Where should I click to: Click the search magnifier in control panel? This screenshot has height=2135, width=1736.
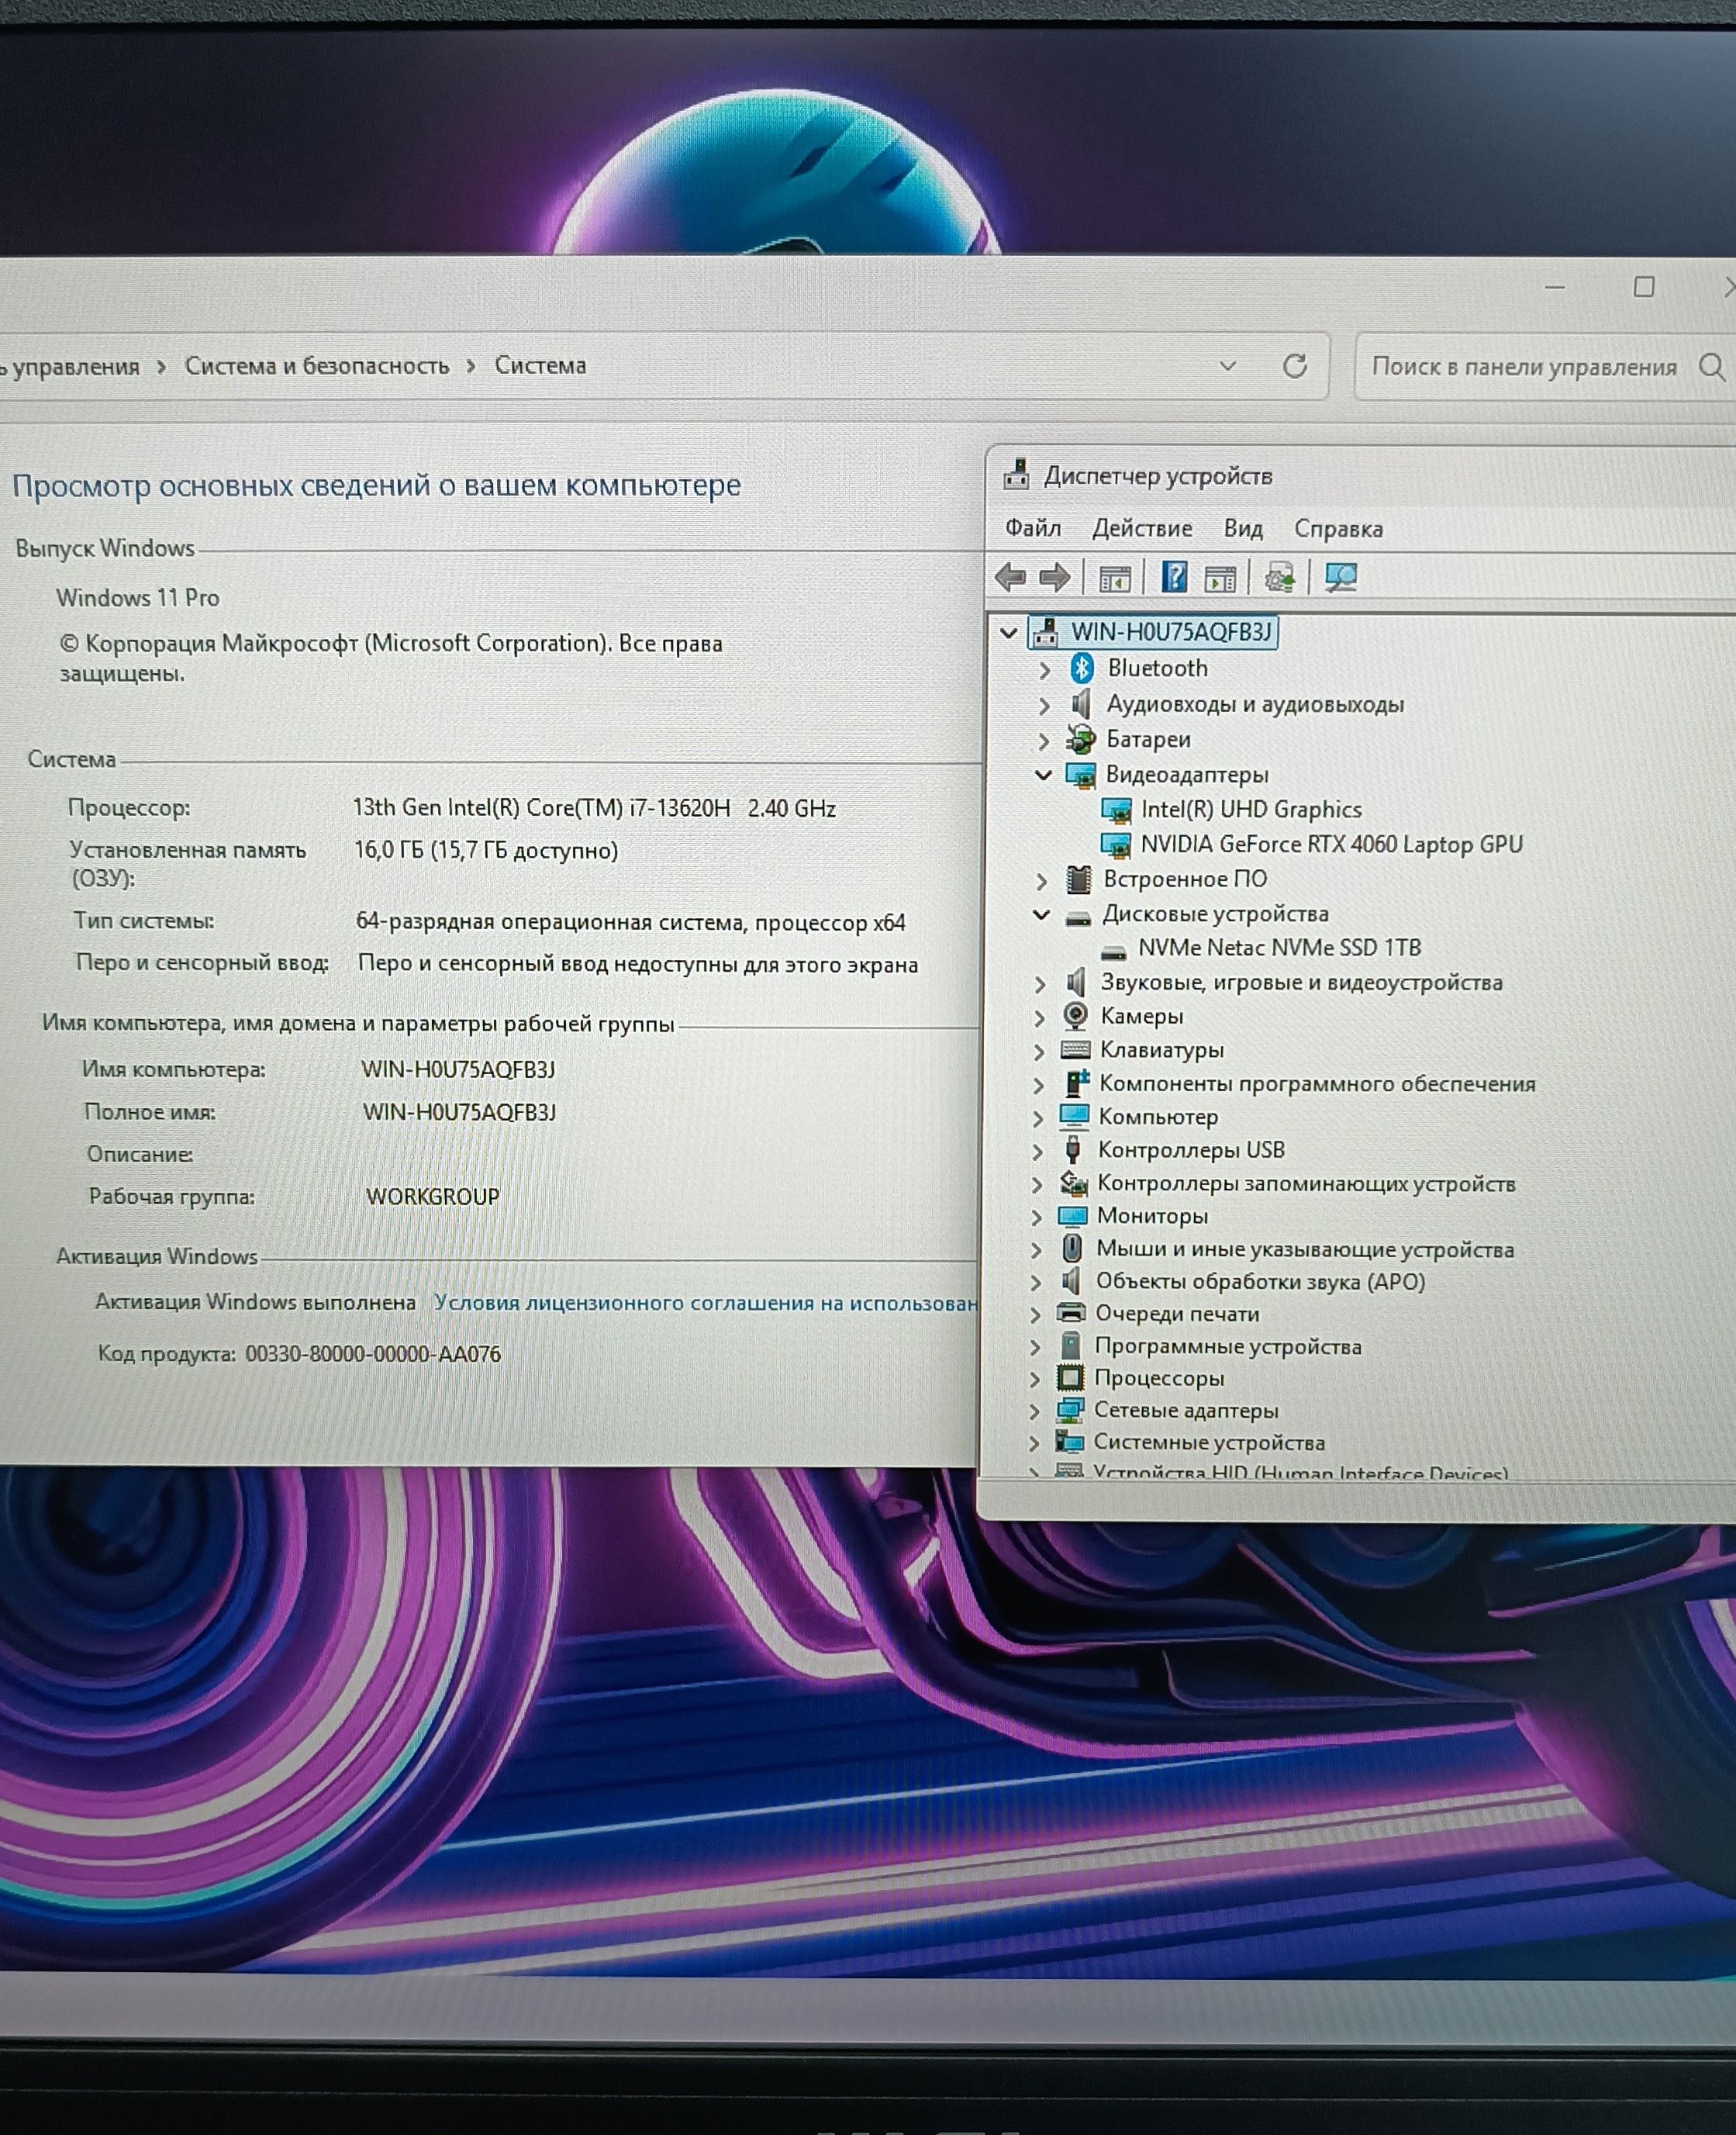click(x=1711, y=367)
